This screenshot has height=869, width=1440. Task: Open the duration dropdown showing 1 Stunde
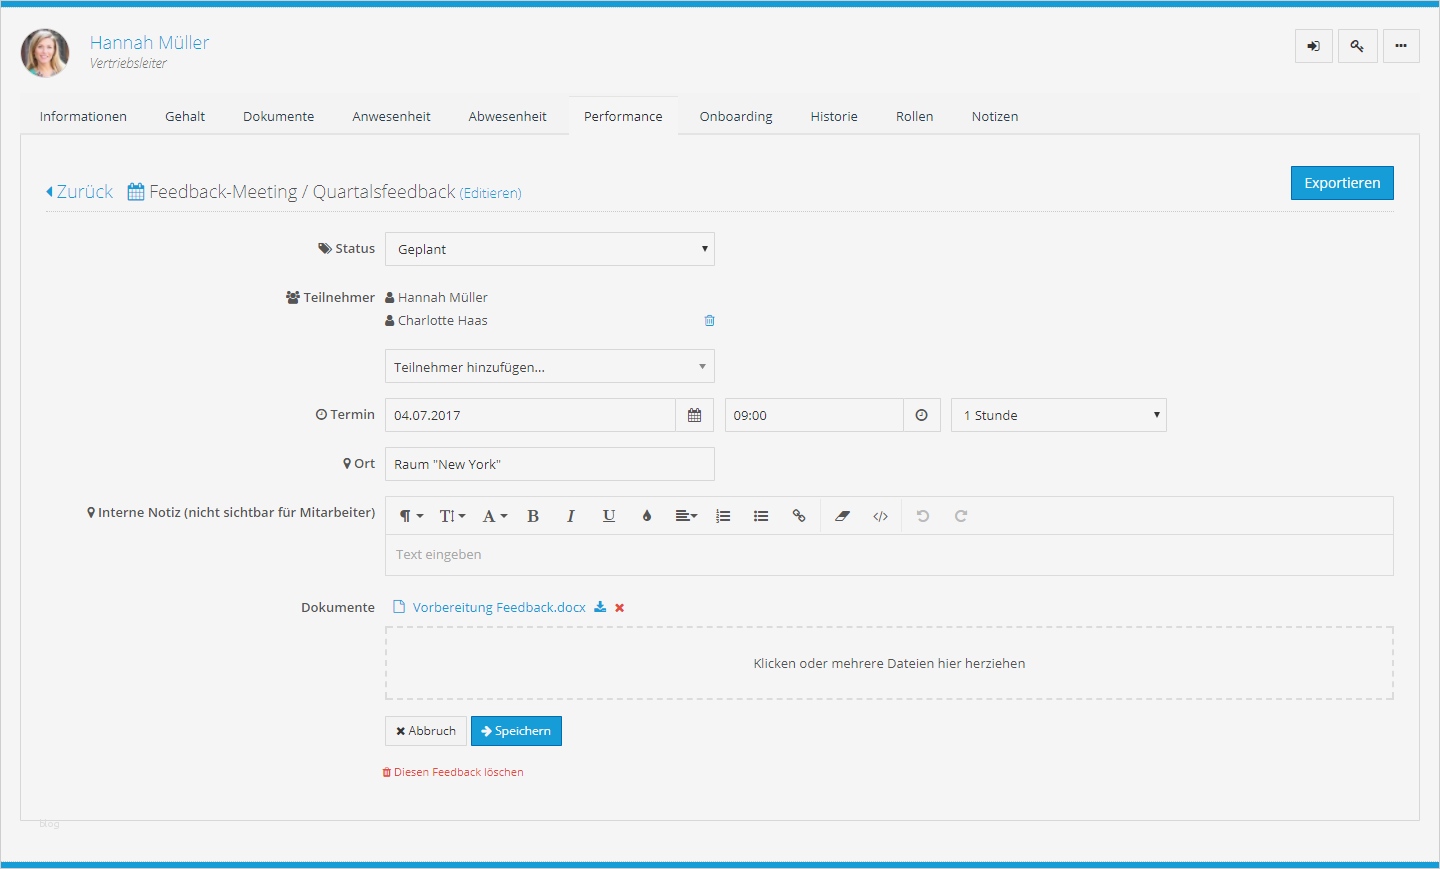1059,415
